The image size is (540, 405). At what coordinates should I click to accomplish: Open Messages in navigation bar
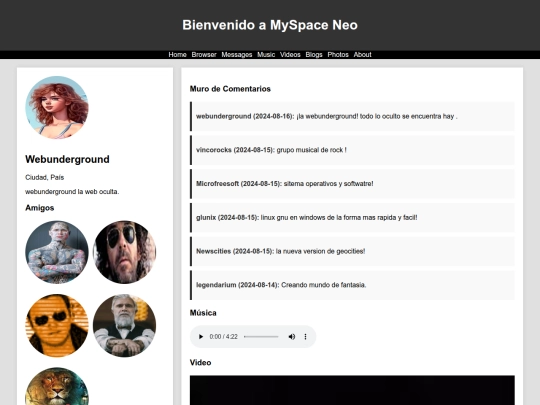237,54
